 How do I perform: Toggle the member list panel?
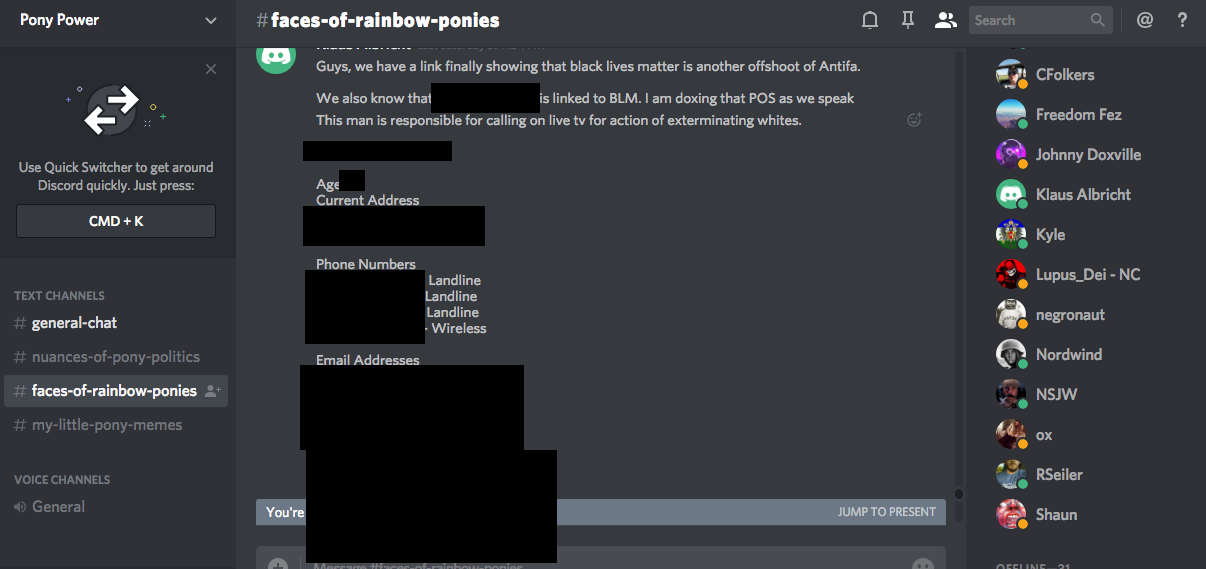pyautogui.click(x=944, y=20)
